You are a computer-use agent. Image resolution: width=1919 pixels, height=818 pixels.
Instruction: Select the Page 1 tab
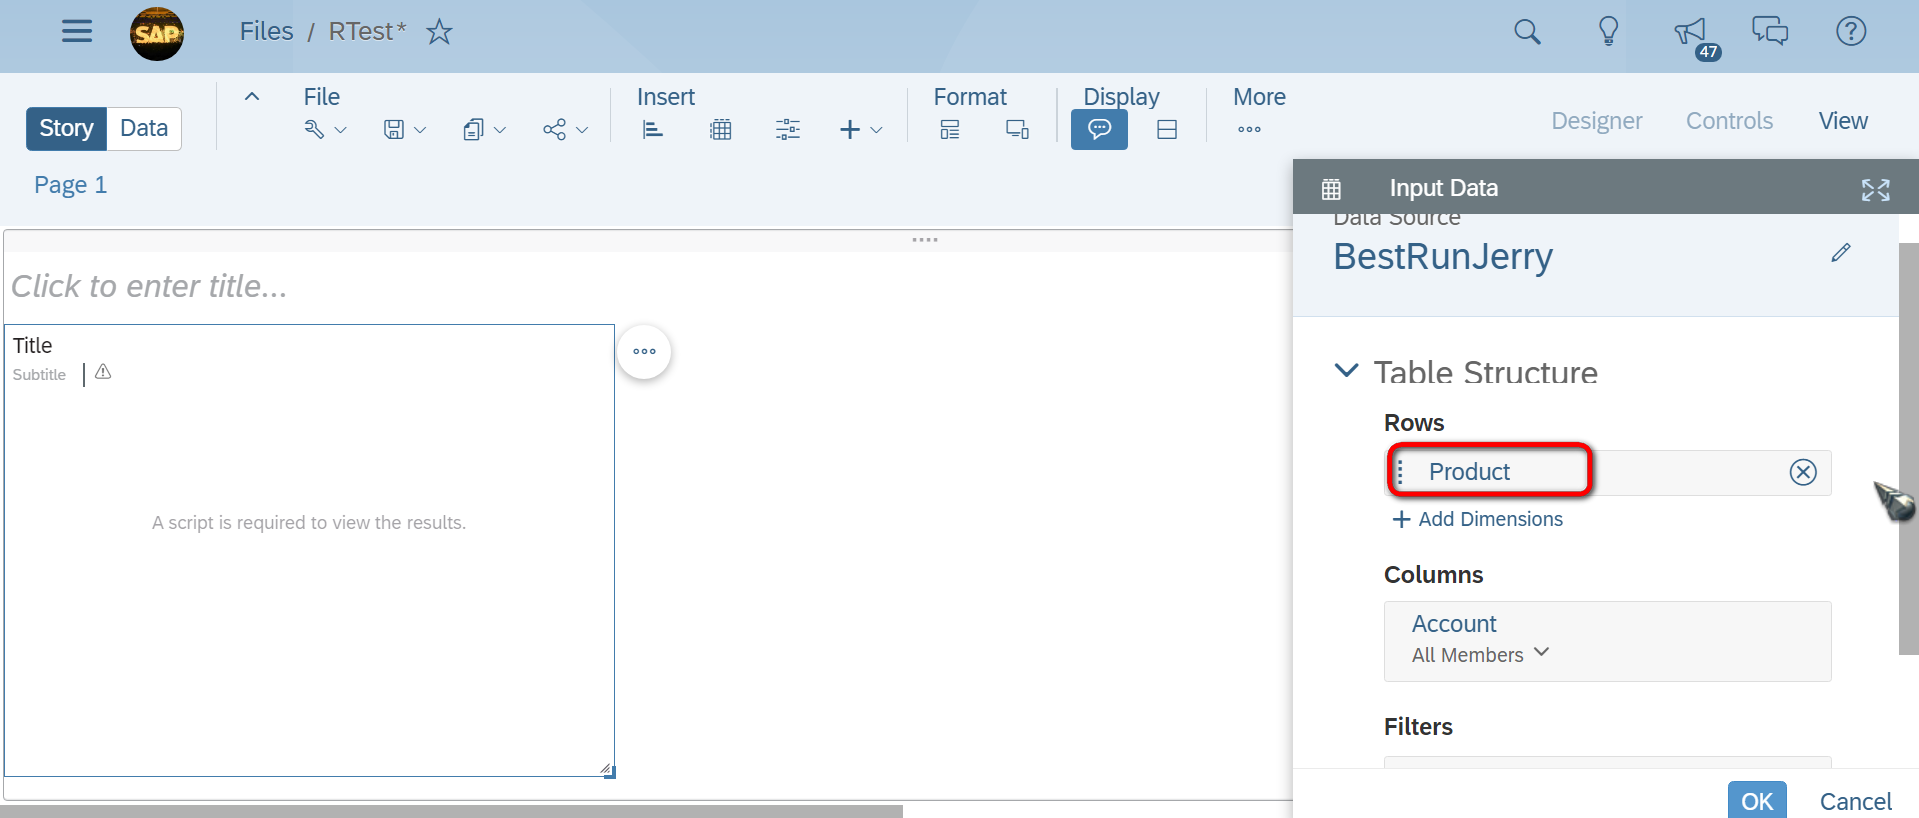pos(70,185)
